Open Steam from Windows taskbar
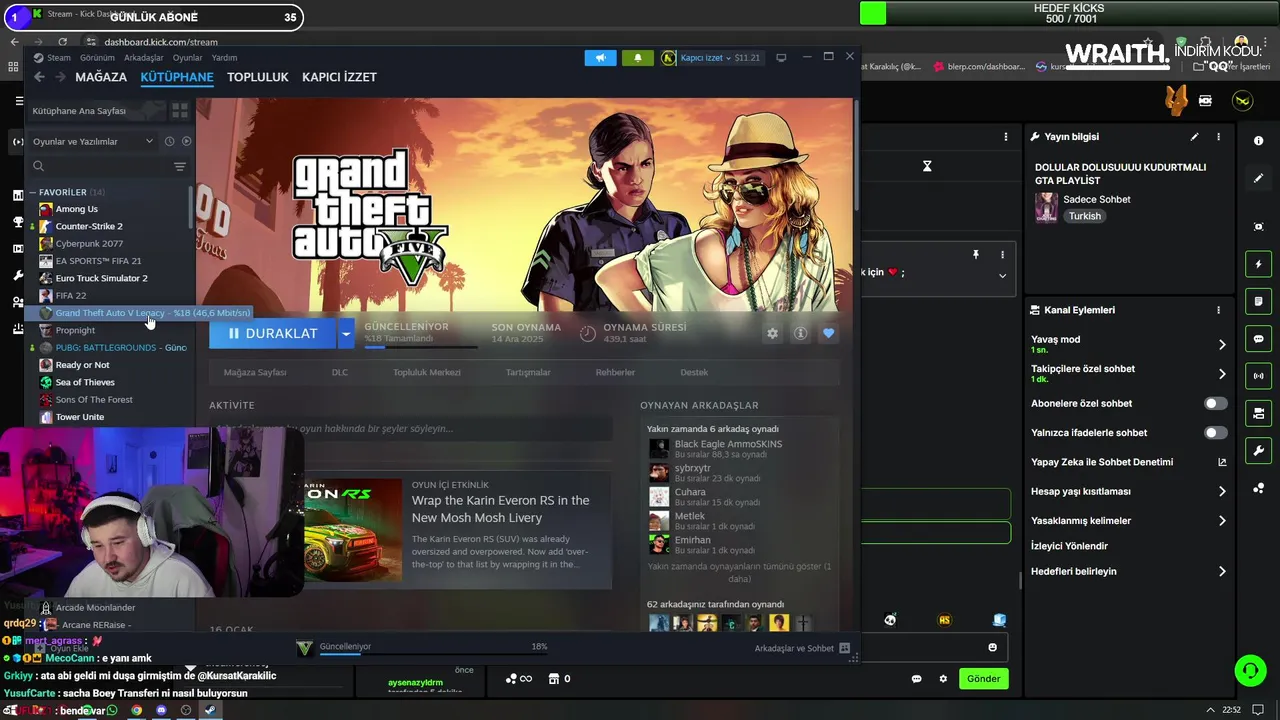This screenshot has height=720, width=1280. (210, 710)
